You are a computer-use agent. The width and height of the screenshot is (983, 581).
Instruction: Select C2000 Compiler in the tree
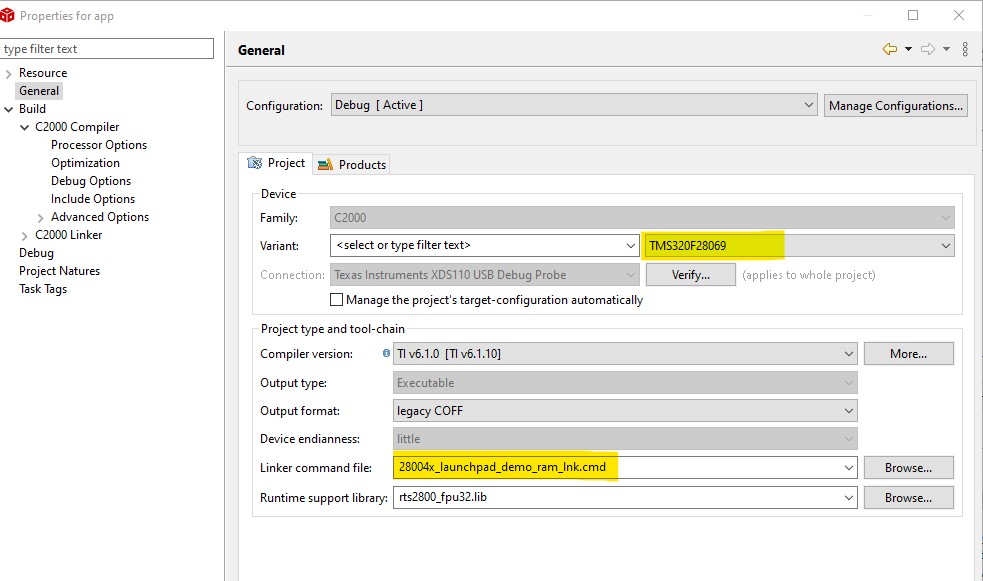(77, 127)
